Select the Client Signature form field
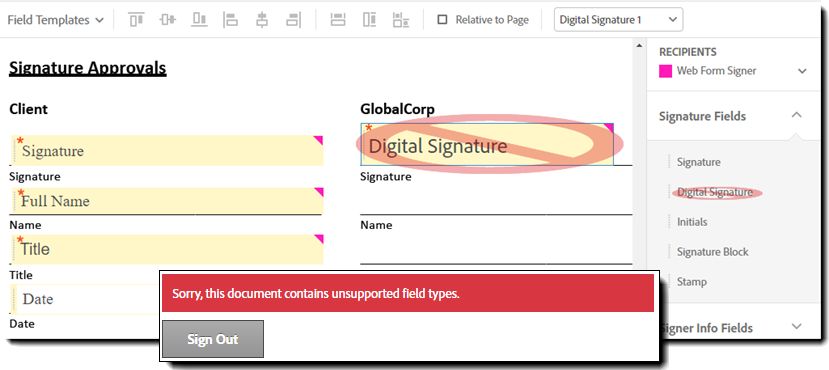This screenshot has width=829, height=370. coord(168,151)
